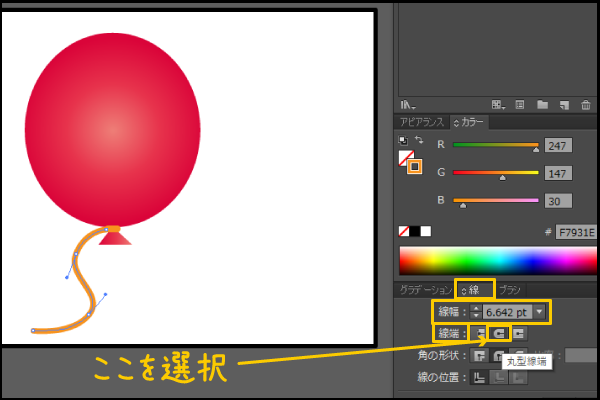
Task: Click the G channel slider
Action: 495,174
